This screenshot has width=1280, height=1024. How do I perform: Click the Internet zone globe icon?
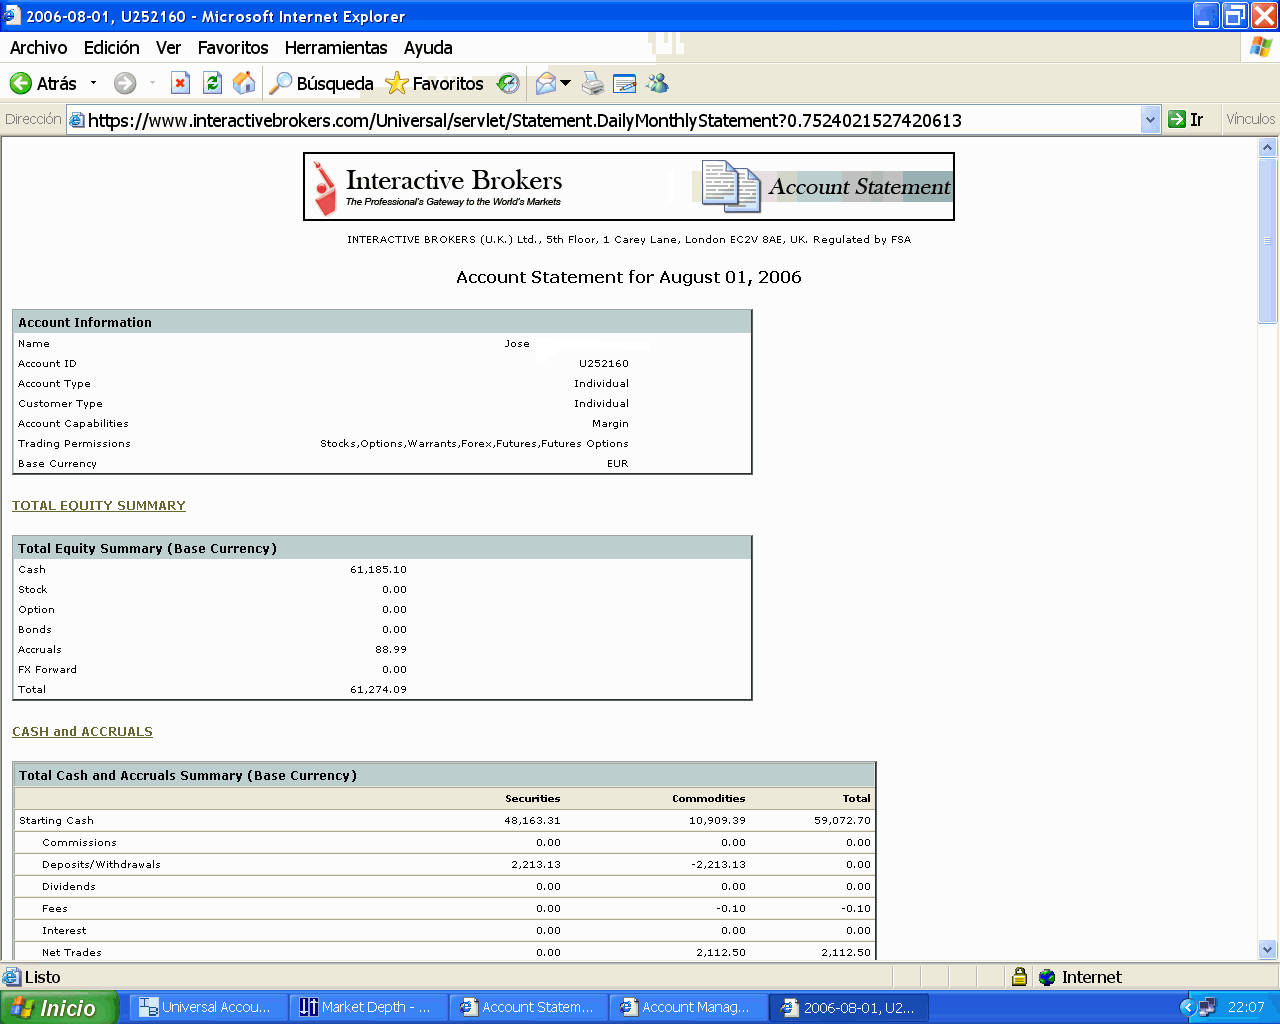click(x=1047, y=977)
